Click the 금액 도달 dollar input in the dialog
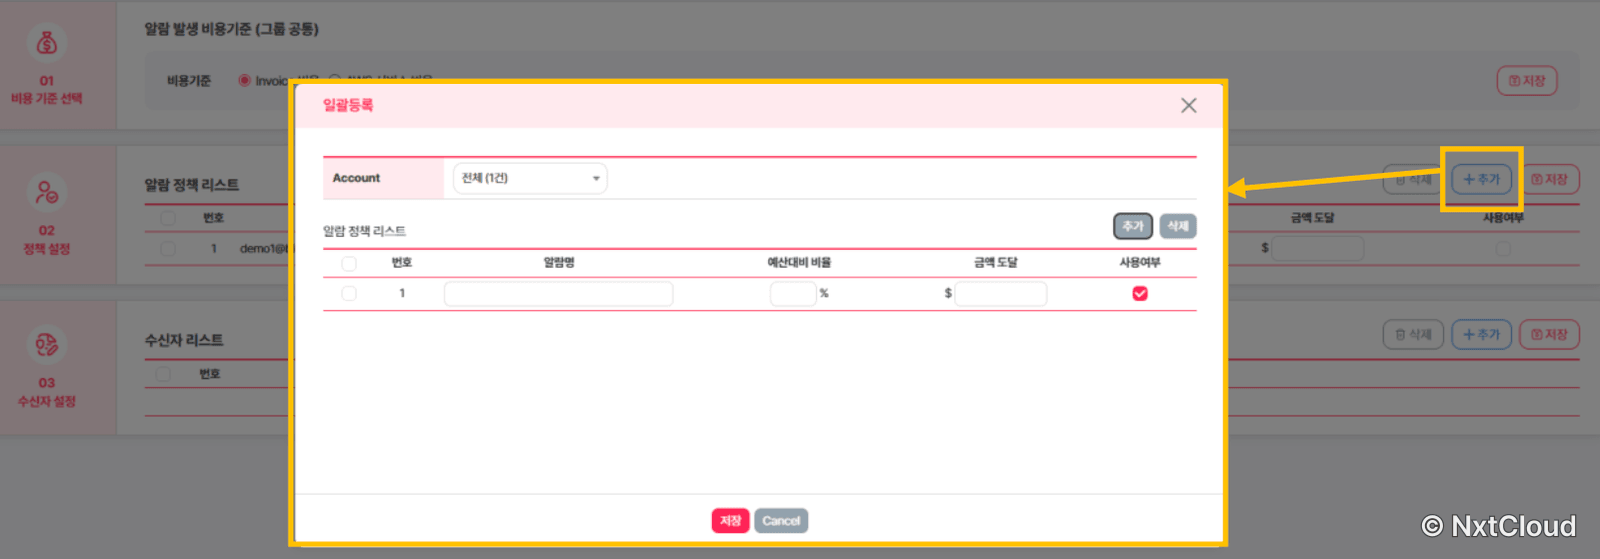 pos(1000,293)
